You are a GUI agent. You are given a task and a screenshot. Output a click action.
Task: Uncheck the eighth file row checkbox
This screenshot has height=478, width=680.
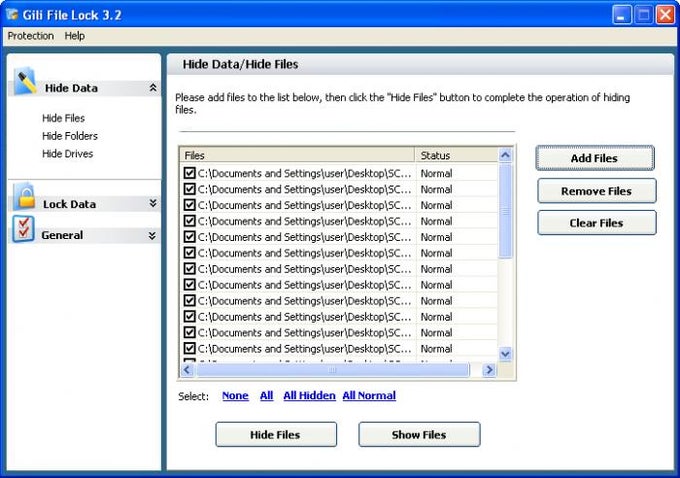[189, 285]
